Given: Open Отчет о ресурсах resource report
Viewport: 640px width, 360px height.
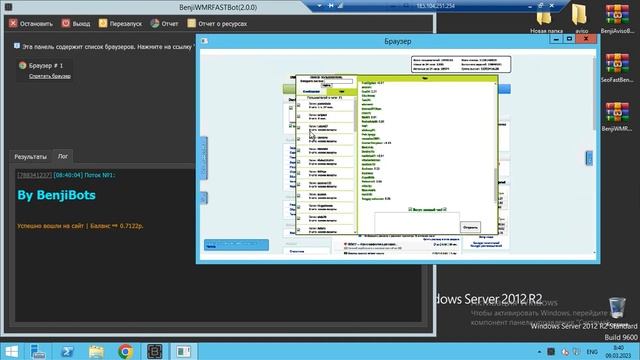Looking at the screenshot, I should point(217,24).
